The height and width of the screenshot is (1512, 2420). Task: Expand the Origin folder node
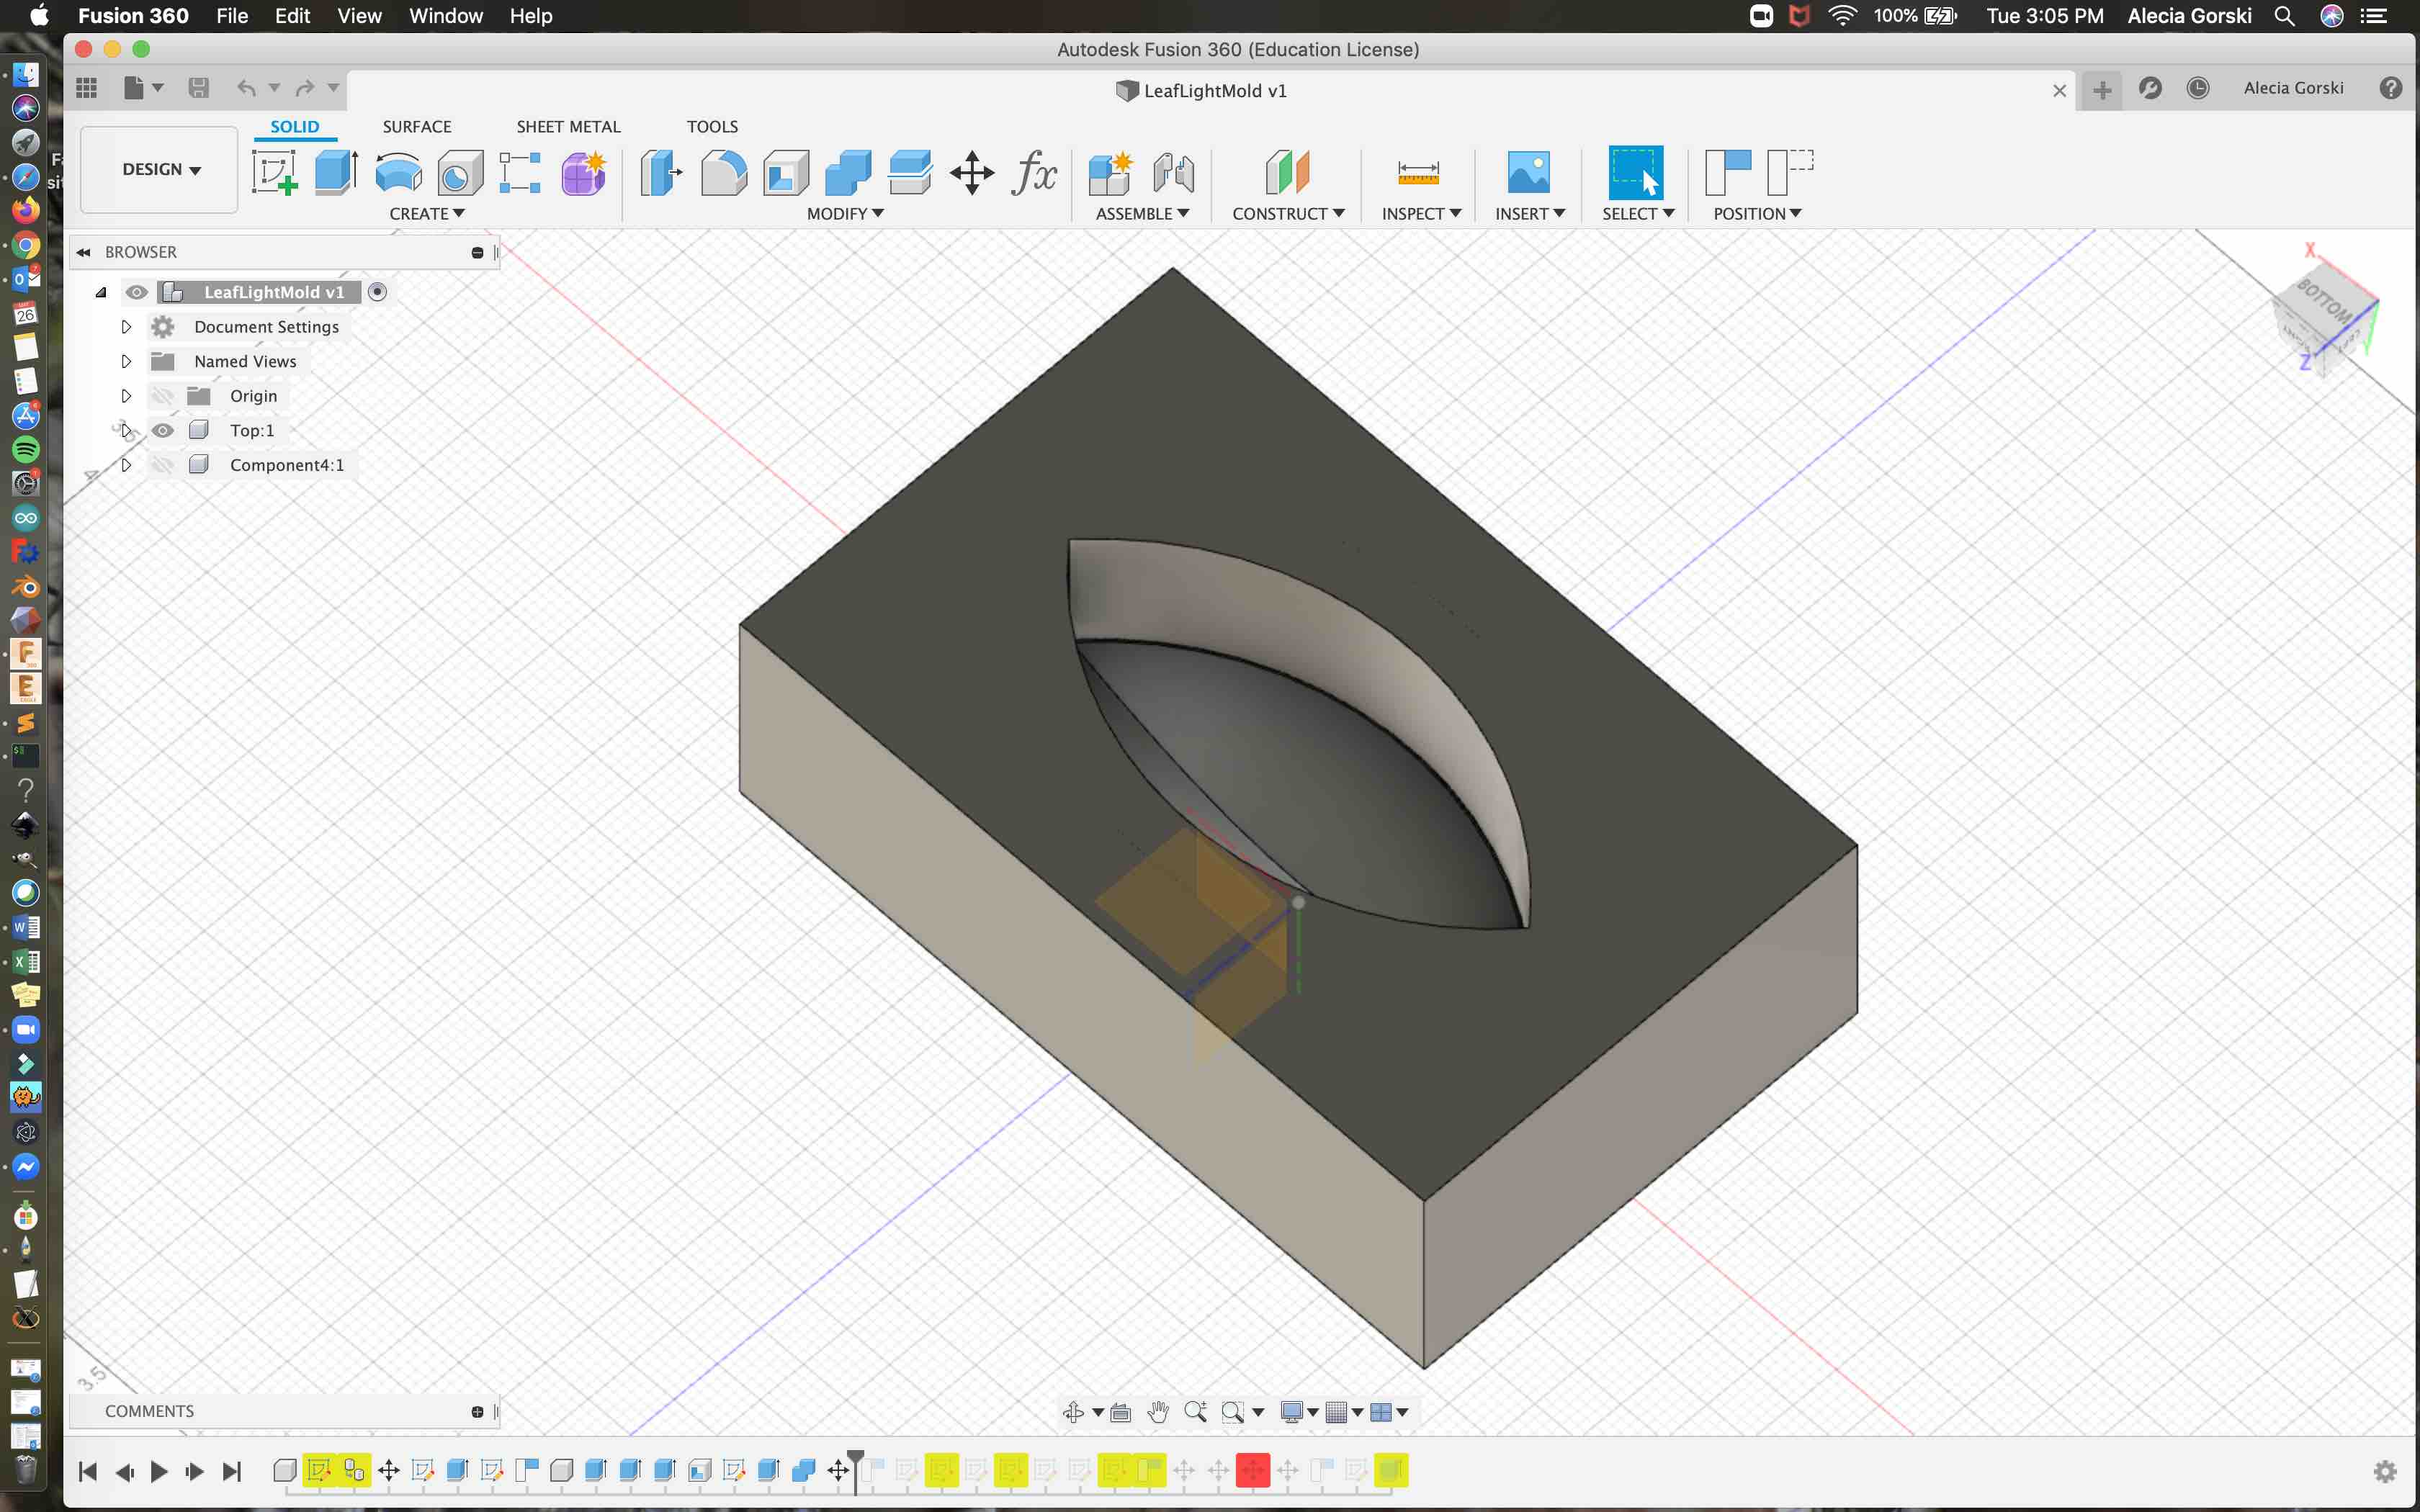(126, 396)
